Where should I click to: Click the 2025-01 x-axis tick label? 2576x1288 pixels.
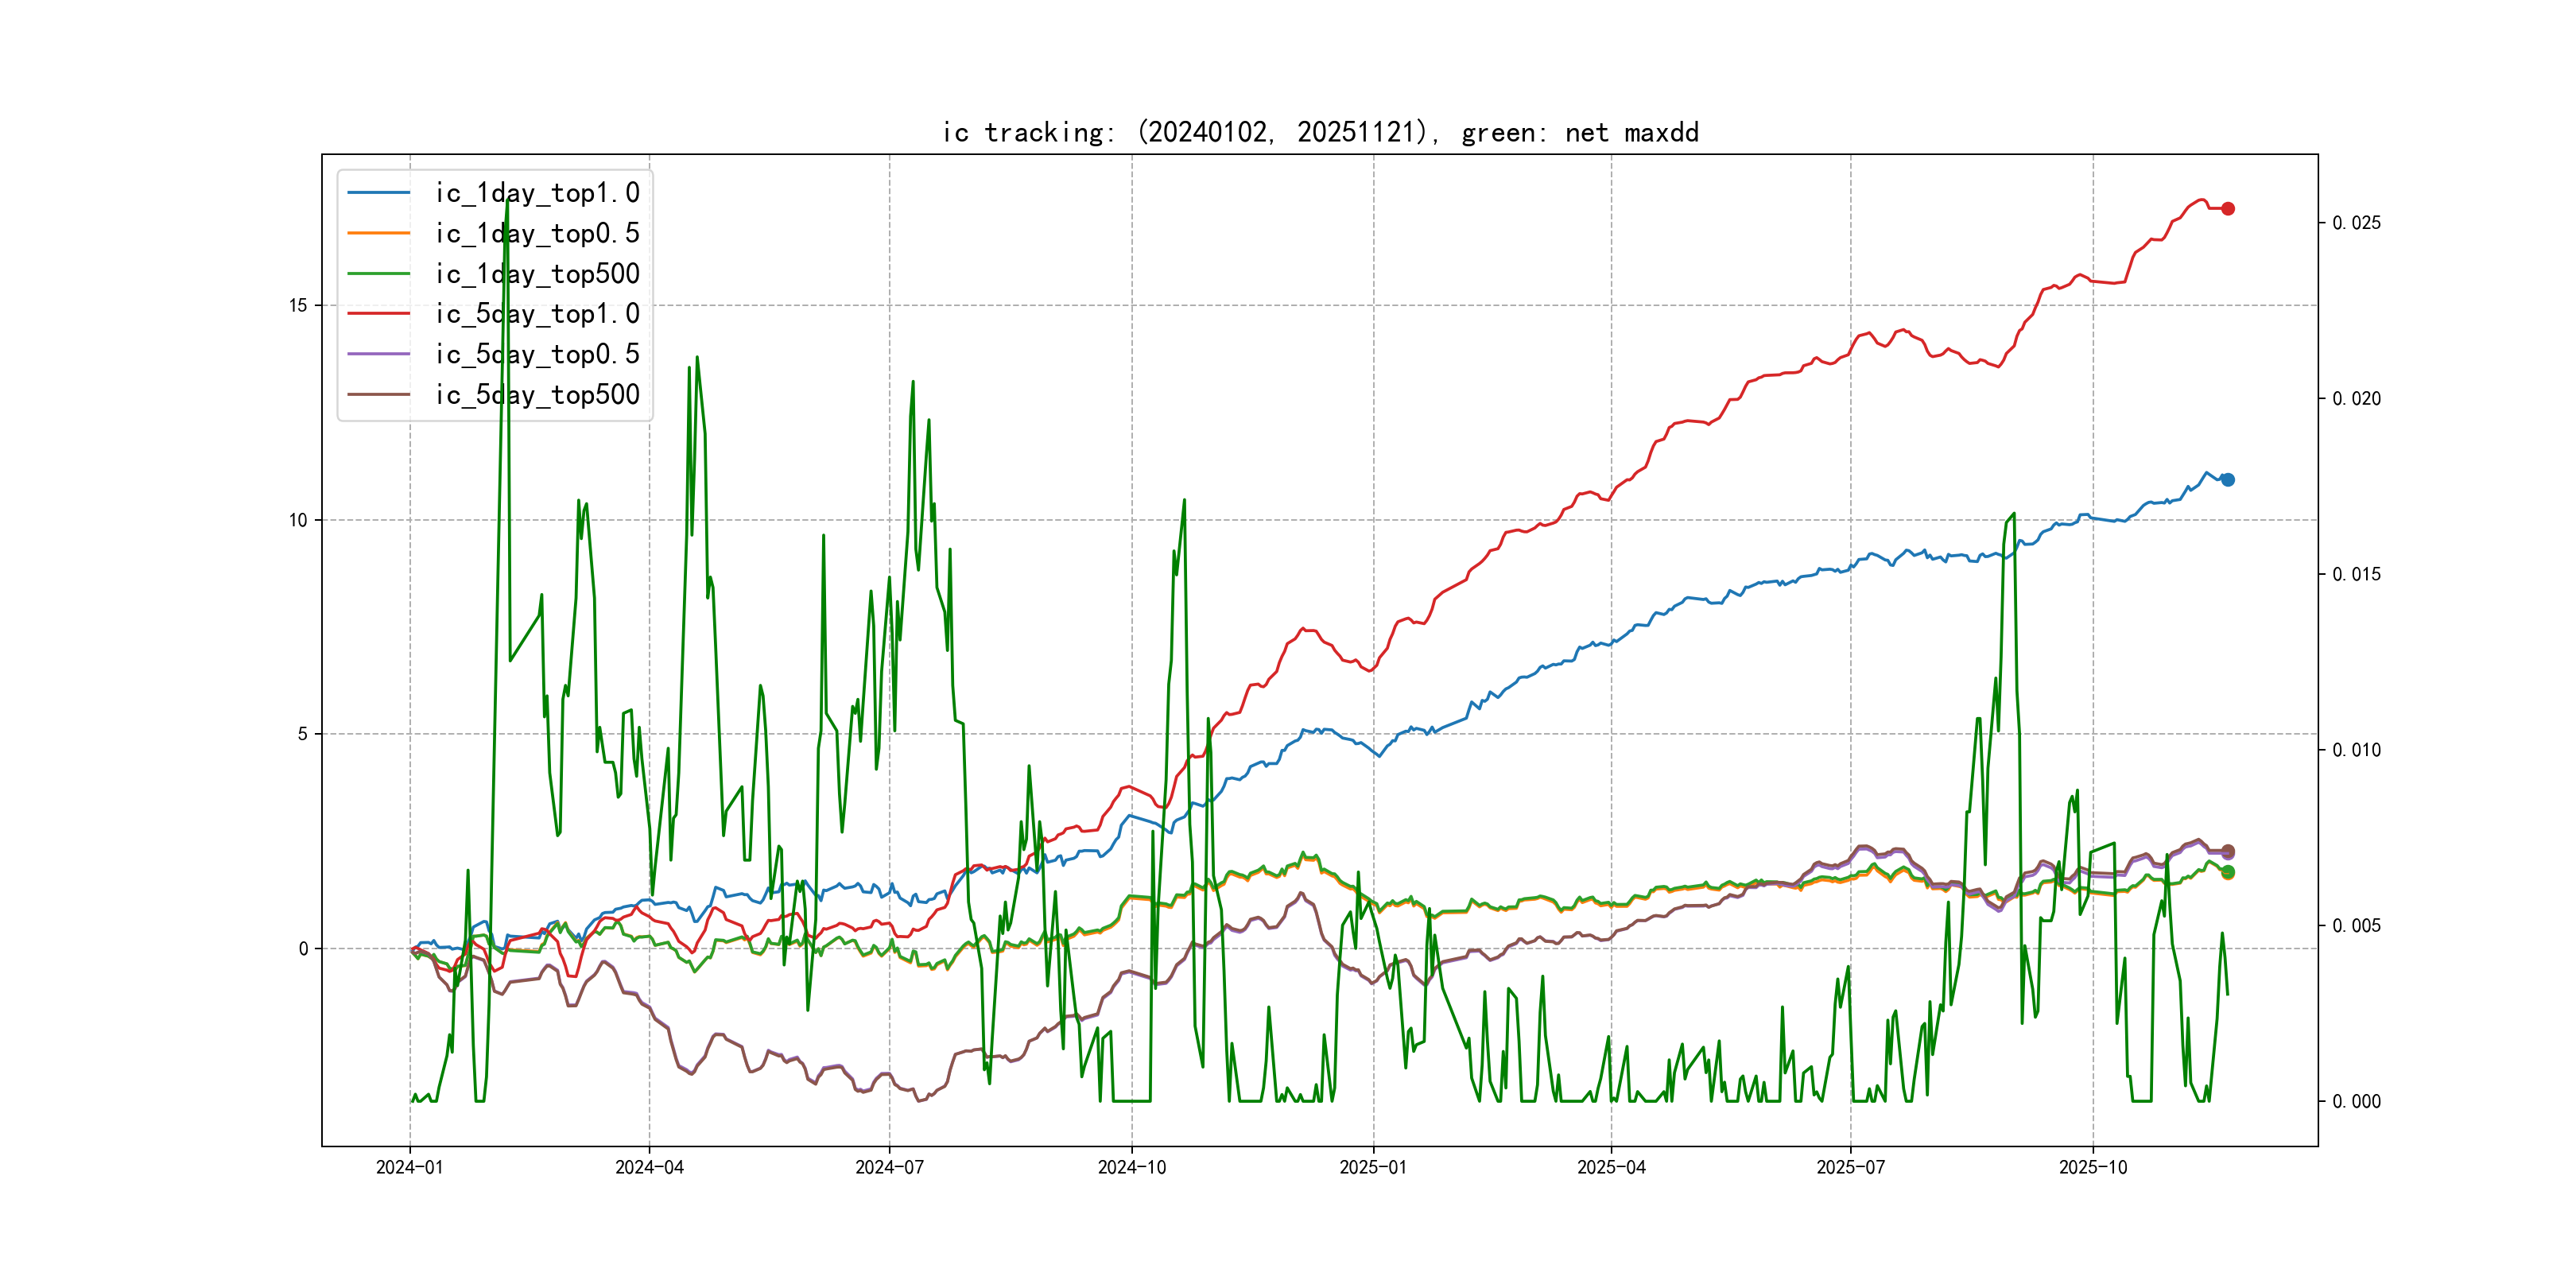(x=1373, y=1167)
